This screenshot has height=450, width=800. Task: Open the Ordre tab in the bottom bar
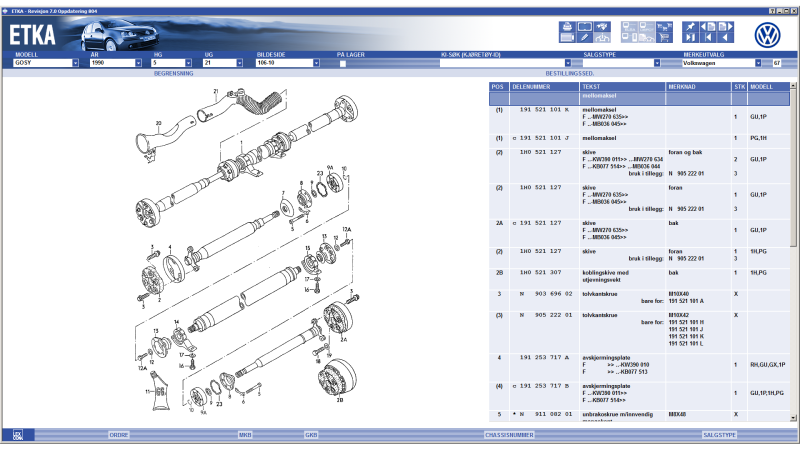[x=119, y=435]
